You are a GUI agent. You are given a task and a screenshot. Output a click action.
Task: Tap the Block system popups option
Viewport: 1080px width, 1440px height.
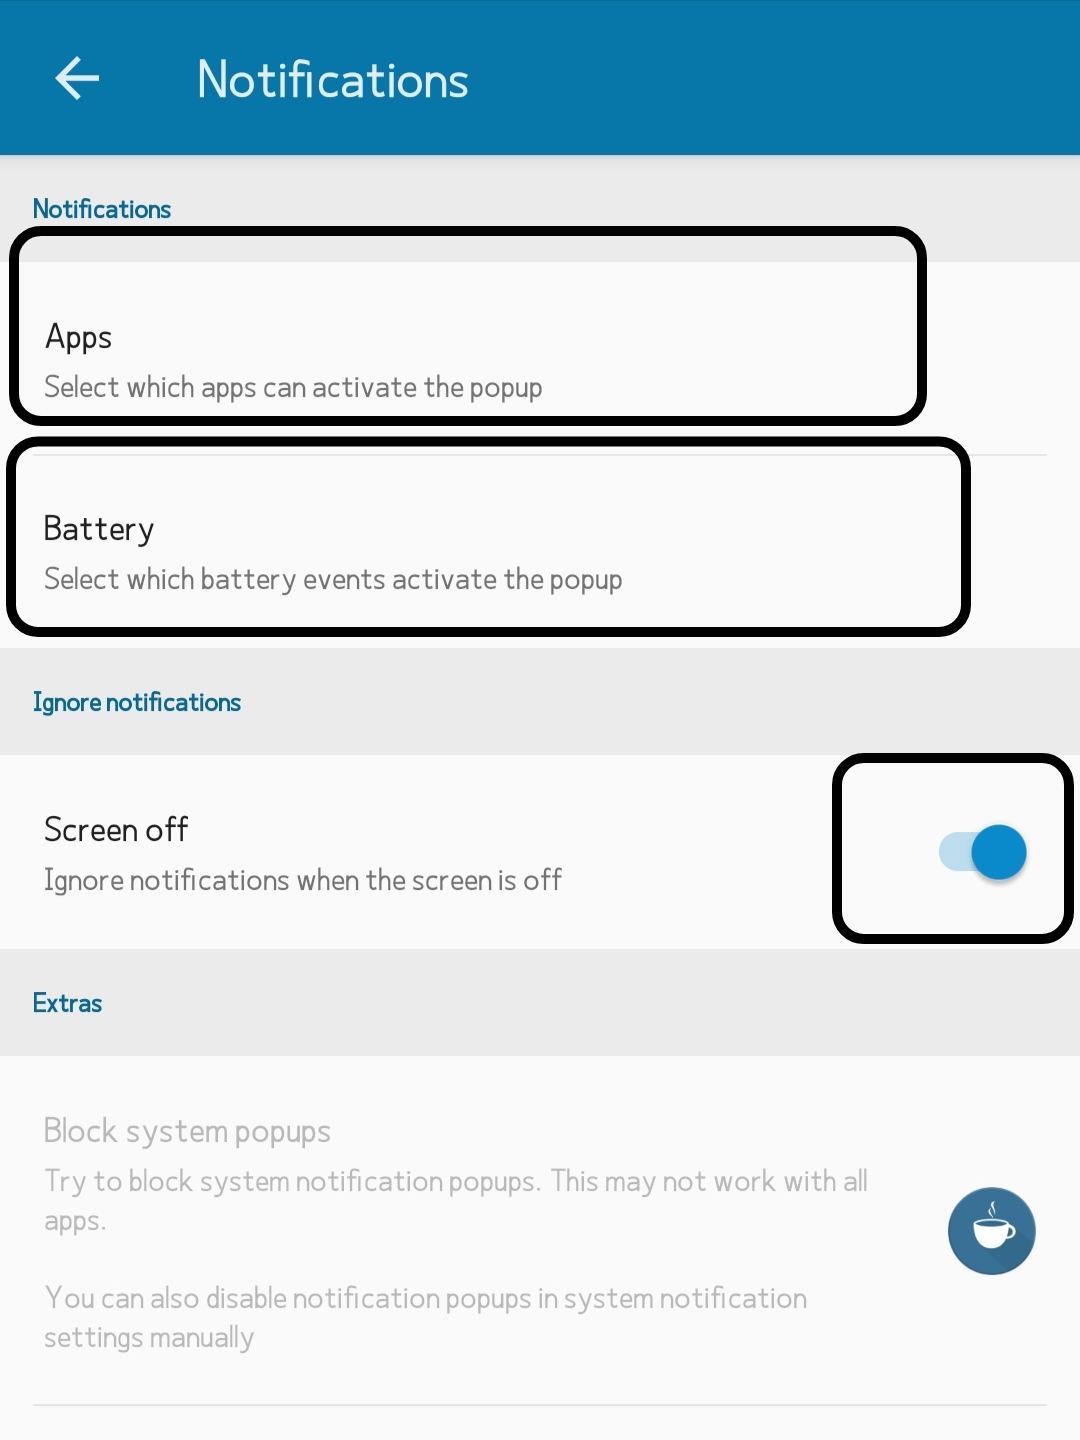(x=187, y=1131)
